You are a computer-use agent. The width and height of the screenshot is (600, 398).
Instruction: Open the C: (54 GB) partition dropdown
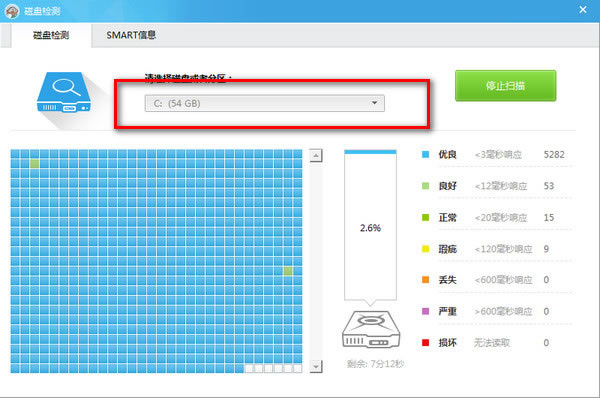[264, 103]
